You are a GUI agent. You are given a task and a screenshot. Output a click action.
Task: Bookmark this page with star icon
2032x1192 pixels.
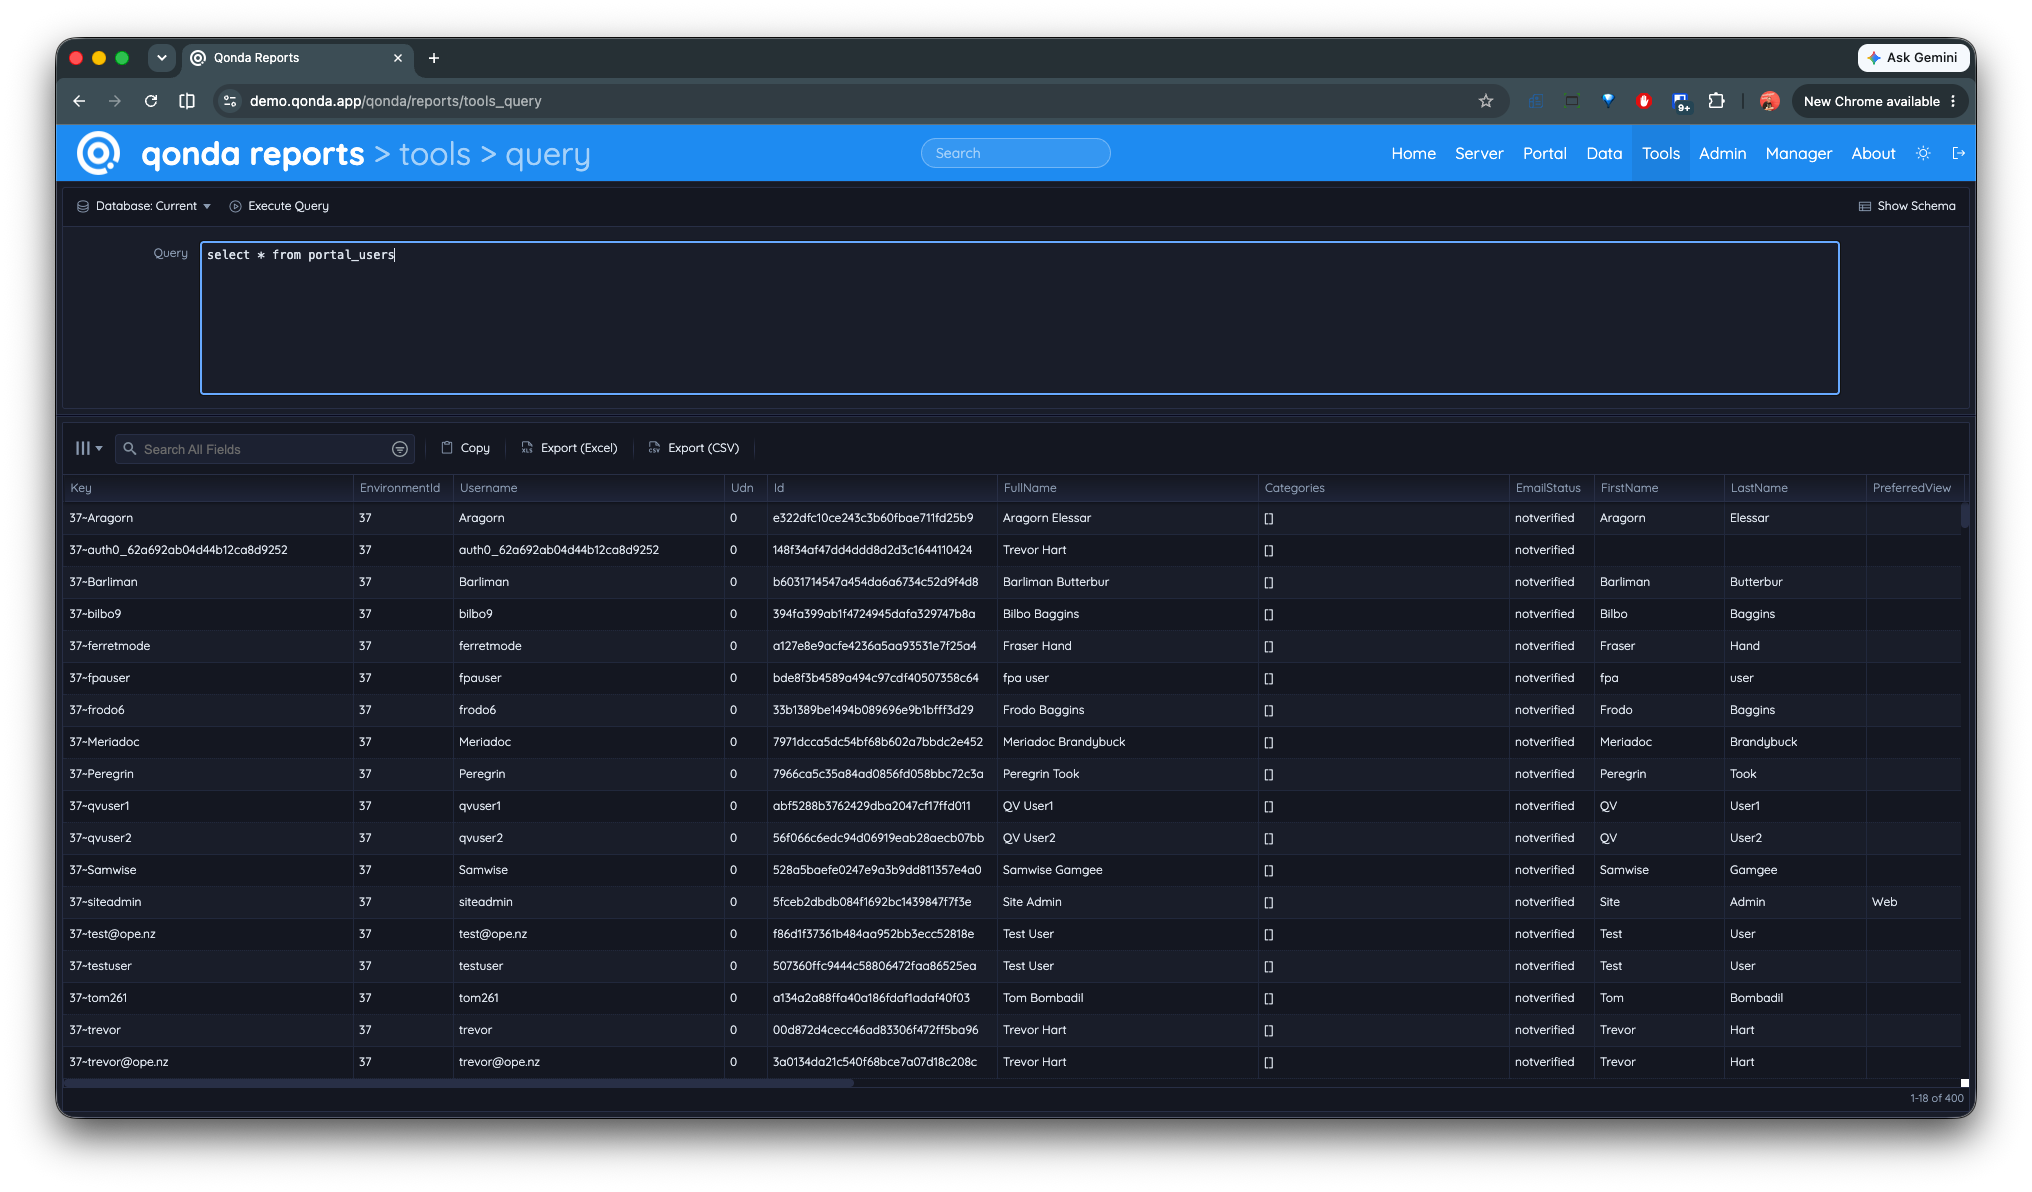point(1486,101)
